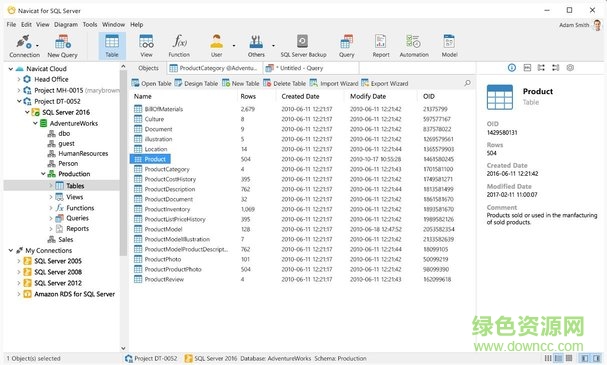The height and width of the screenshot is (365, 607).
Task: Open SQL Server Backup tool
Action: [x=303, y=46]
